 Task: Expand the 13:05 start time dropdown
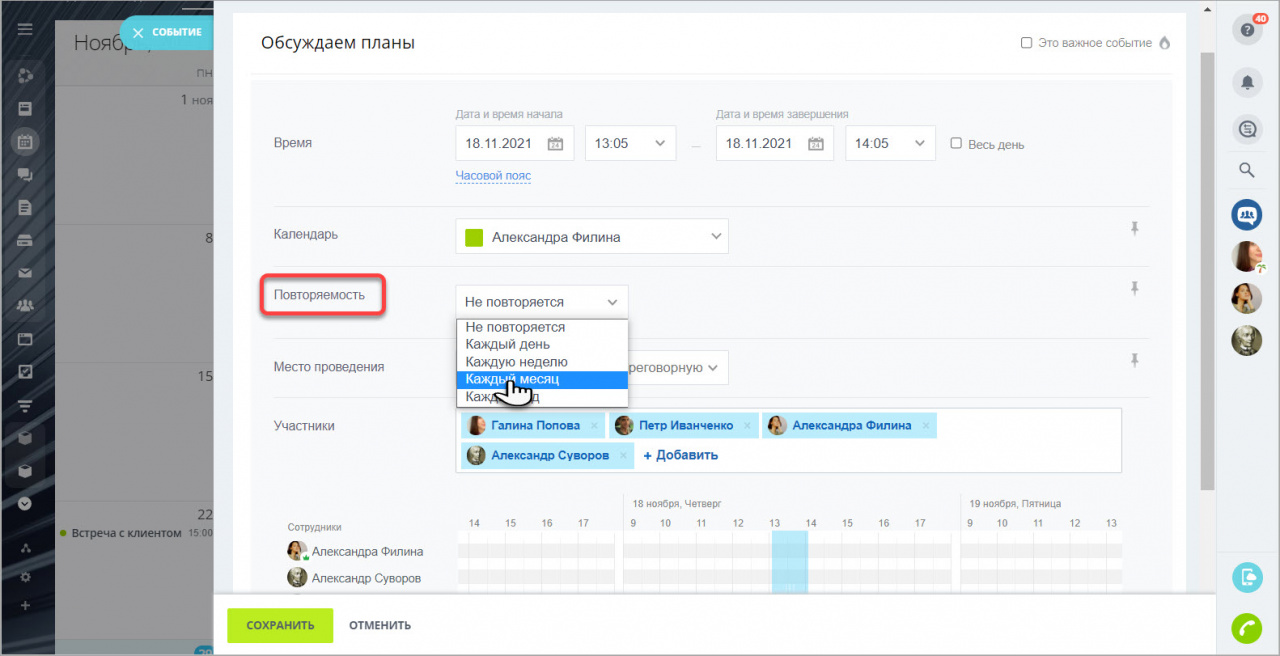point(630,143)
